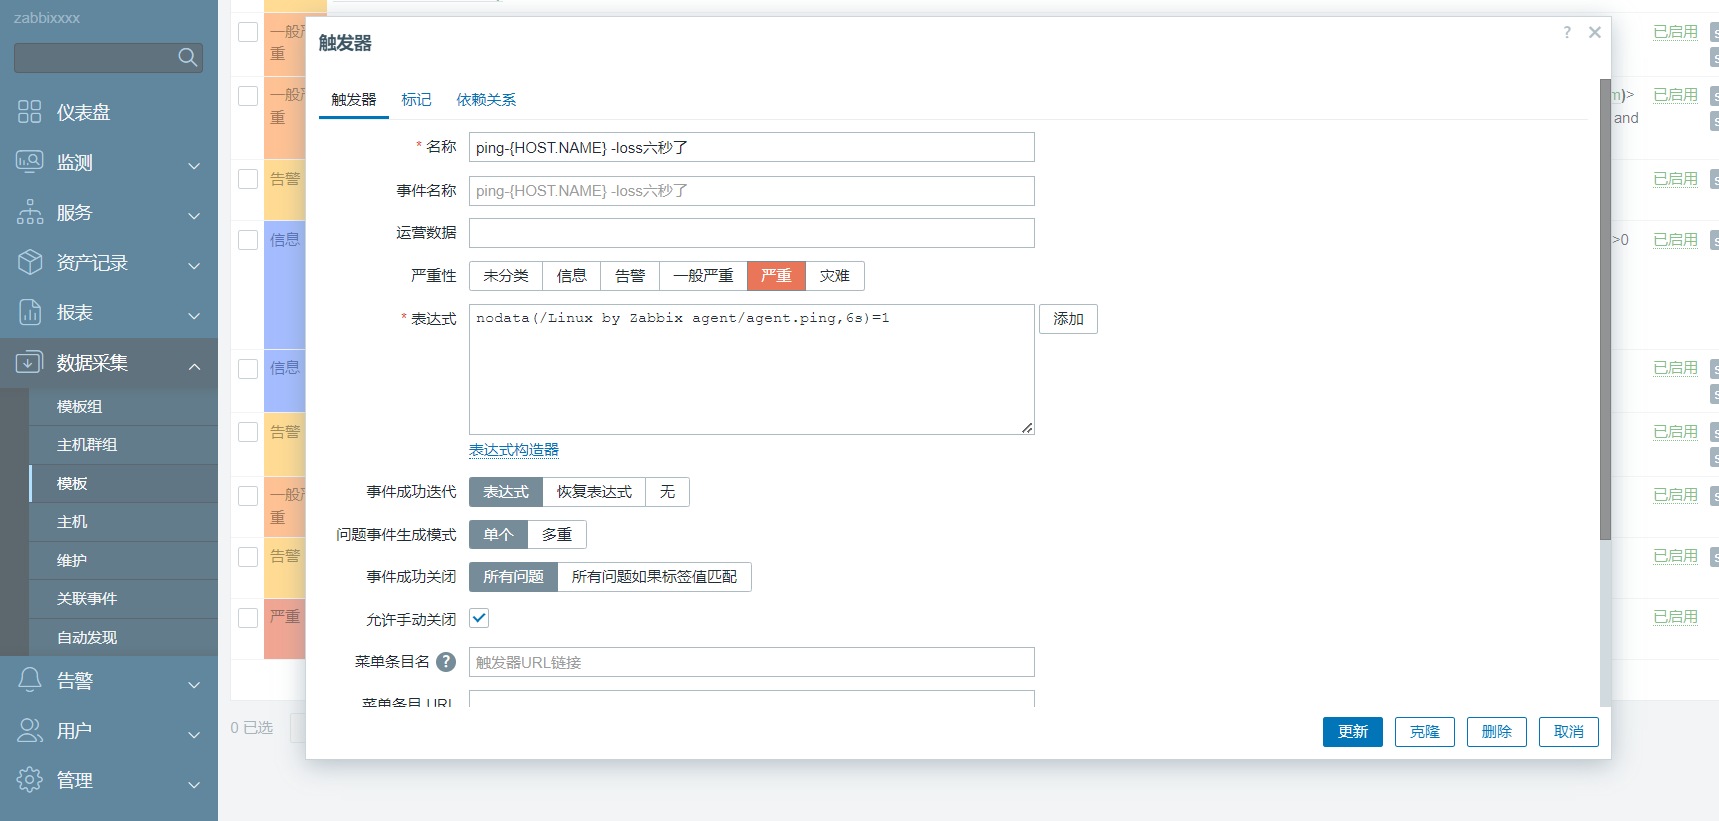This screenshot has height=821, width=1719.
Task: Click the help question mark in the dialog header
Action: 1567,32
